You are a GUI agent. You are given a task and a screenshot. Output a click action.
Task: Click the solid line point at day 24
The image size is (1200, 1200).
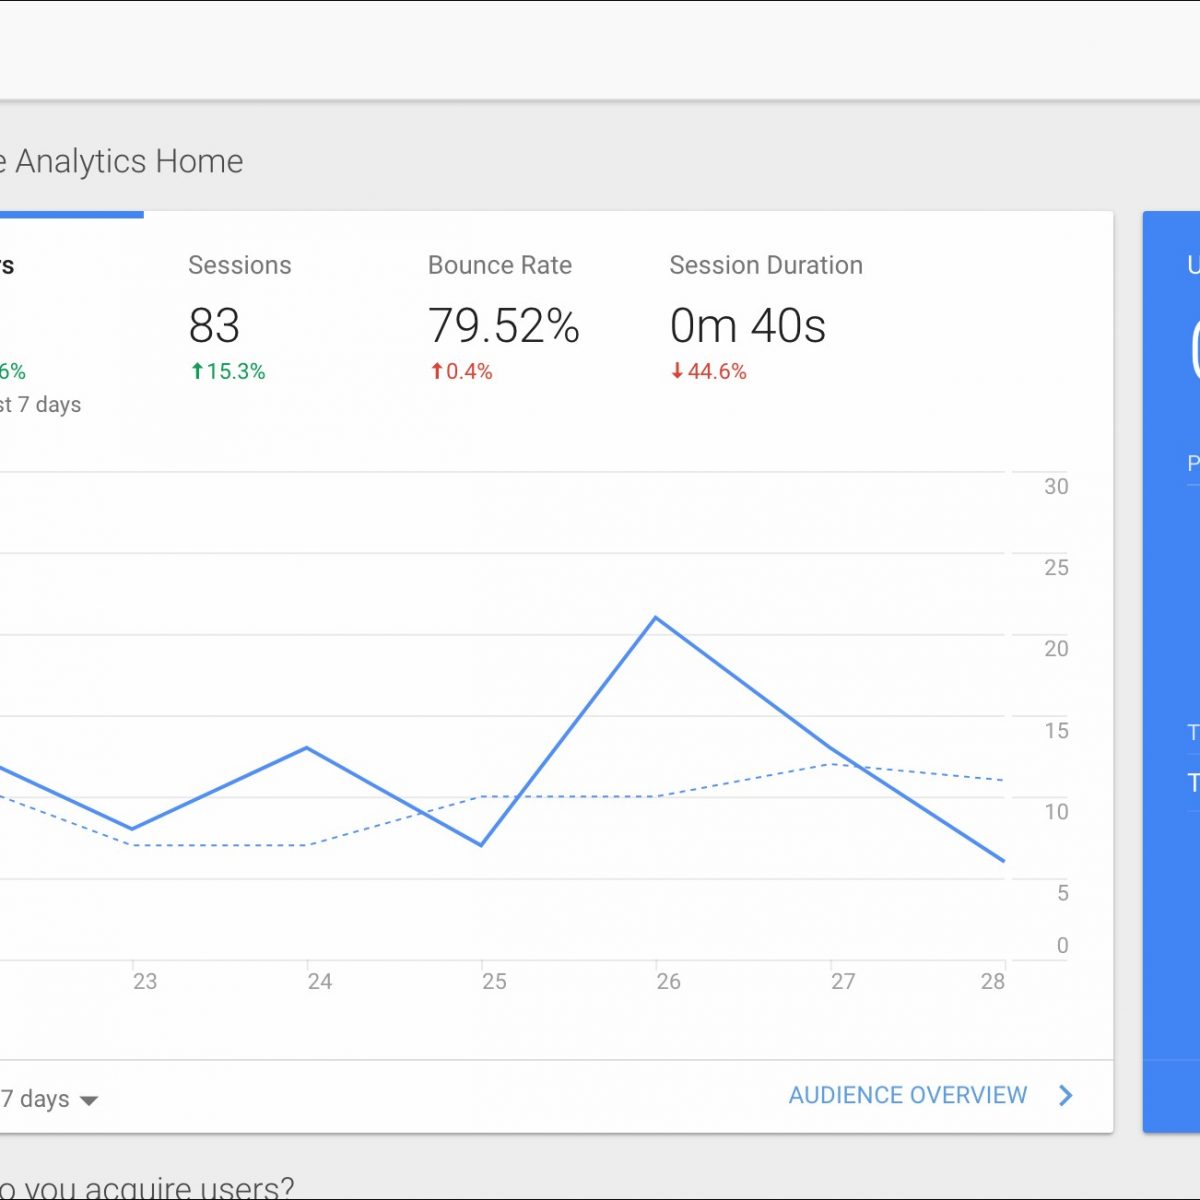(x=307, y=748)
